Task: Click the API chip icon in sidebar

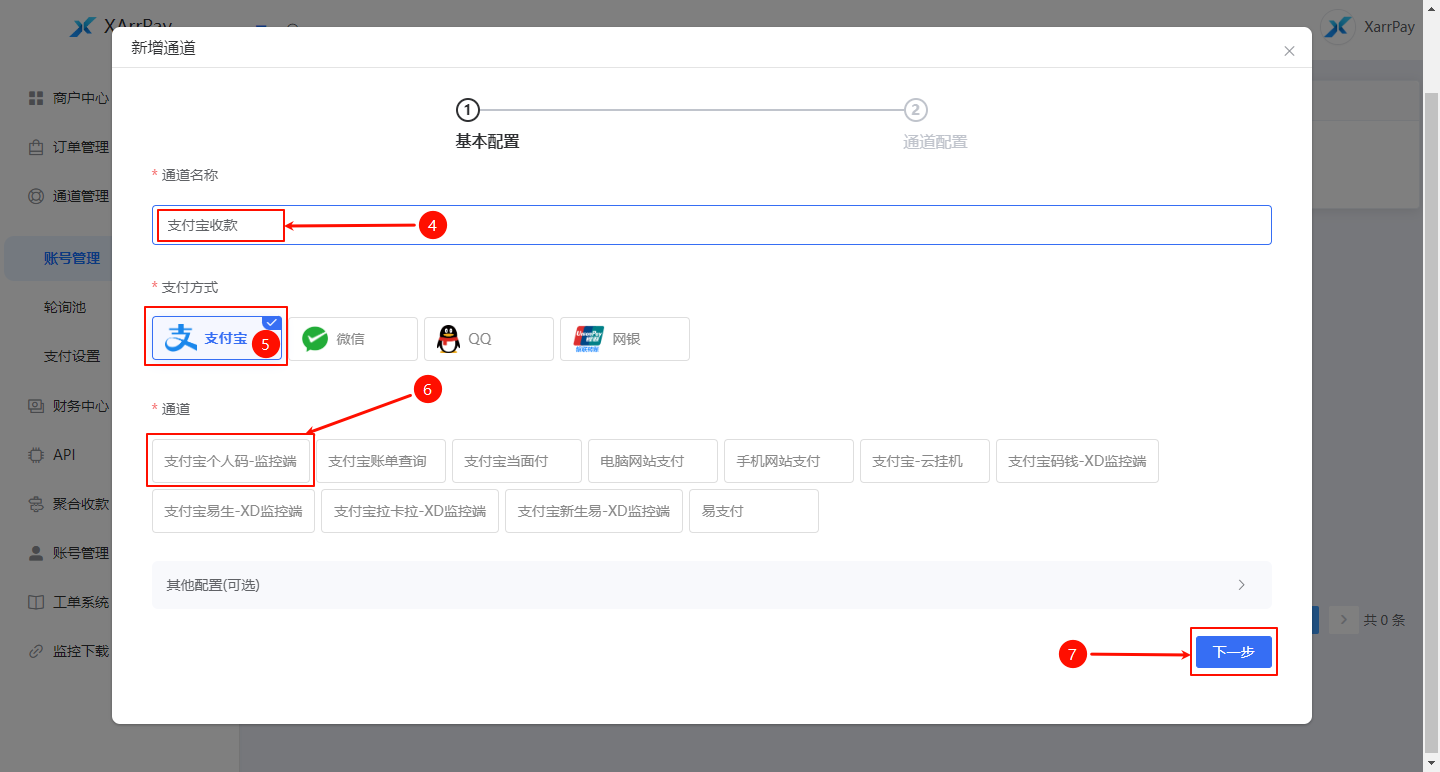Action: 36,455
